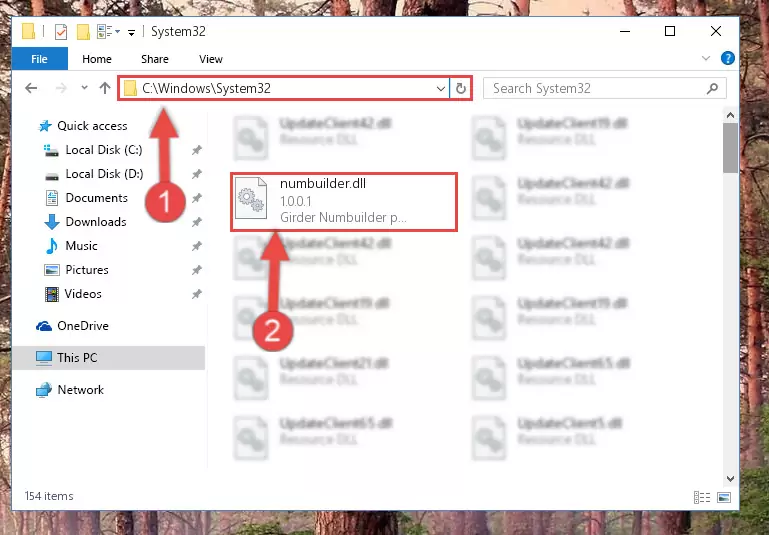
Task: Switch to the Share ribbon tab
Action: (154, 59)
